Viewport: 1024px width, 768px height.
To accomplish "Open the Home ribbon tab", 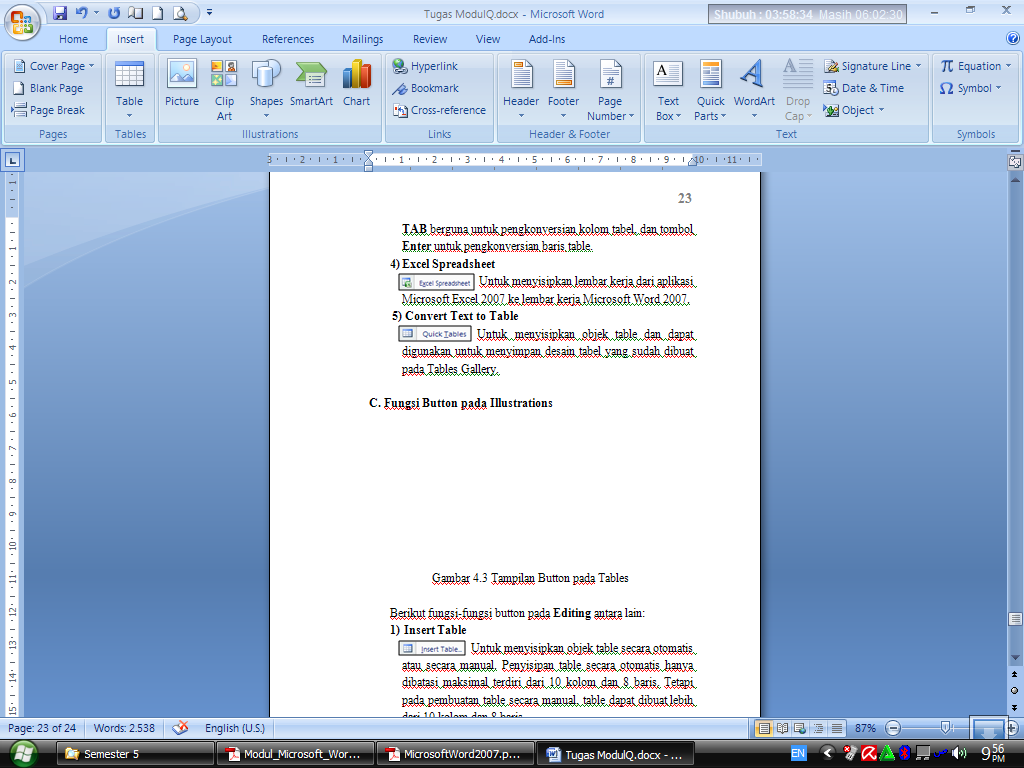I will [x=73, y=39].
